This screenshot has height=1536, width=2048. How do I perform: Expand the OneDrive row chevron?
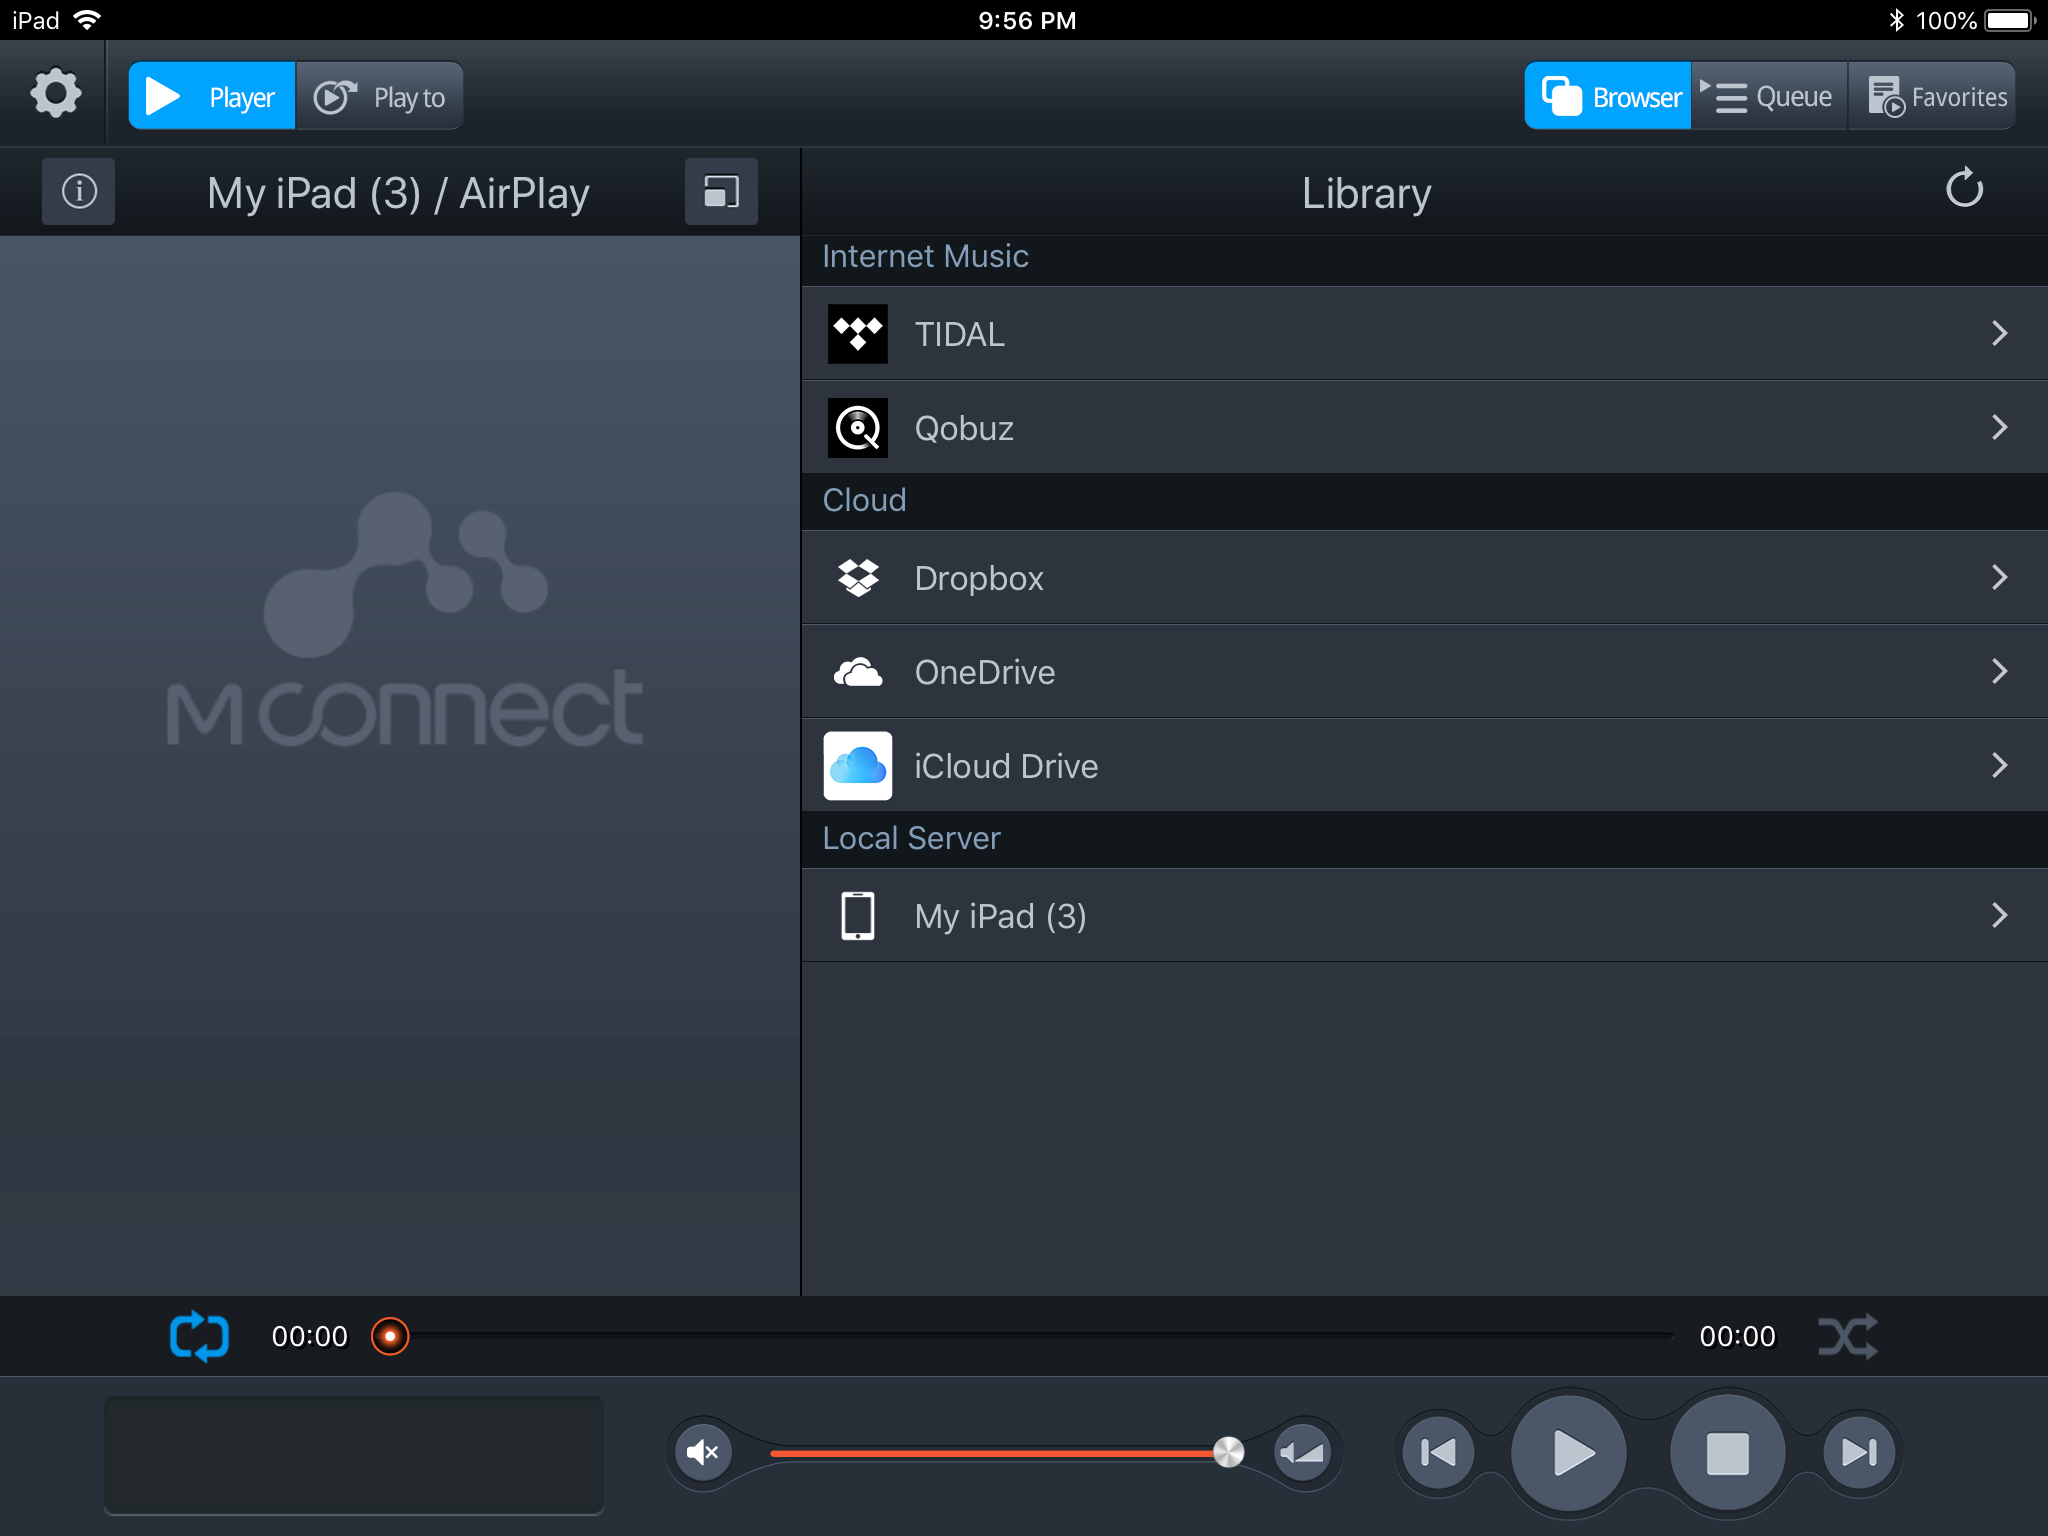click(x=1999, y=672)
